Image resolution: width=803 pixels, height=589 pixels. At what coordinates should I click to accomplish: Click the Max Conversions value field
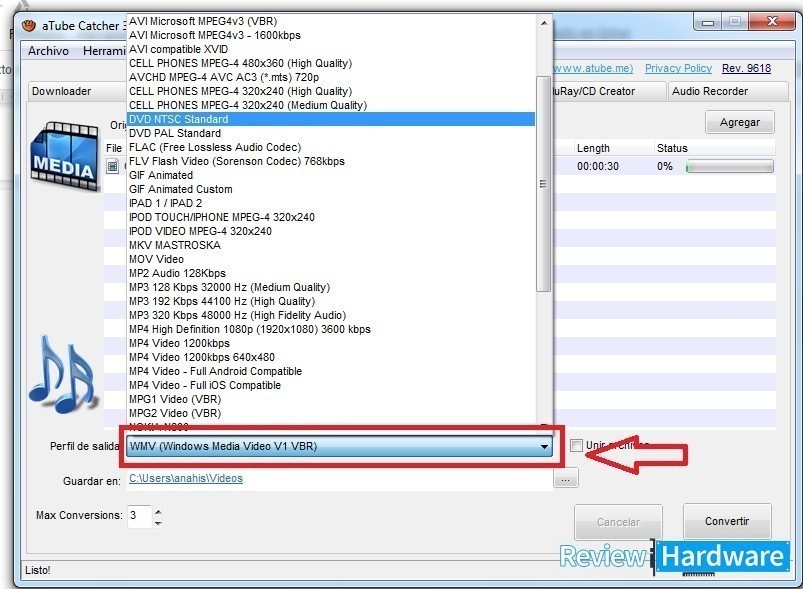click(x=139, y=516)
